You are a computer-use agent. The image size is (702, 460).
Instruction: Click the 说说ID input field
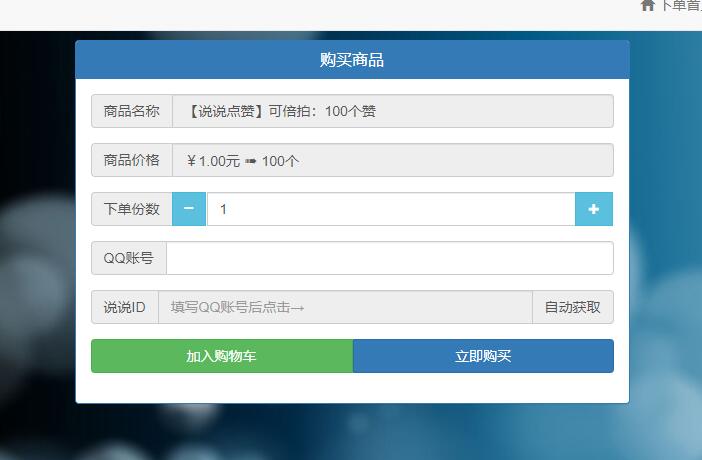click(x=345, y=307)
